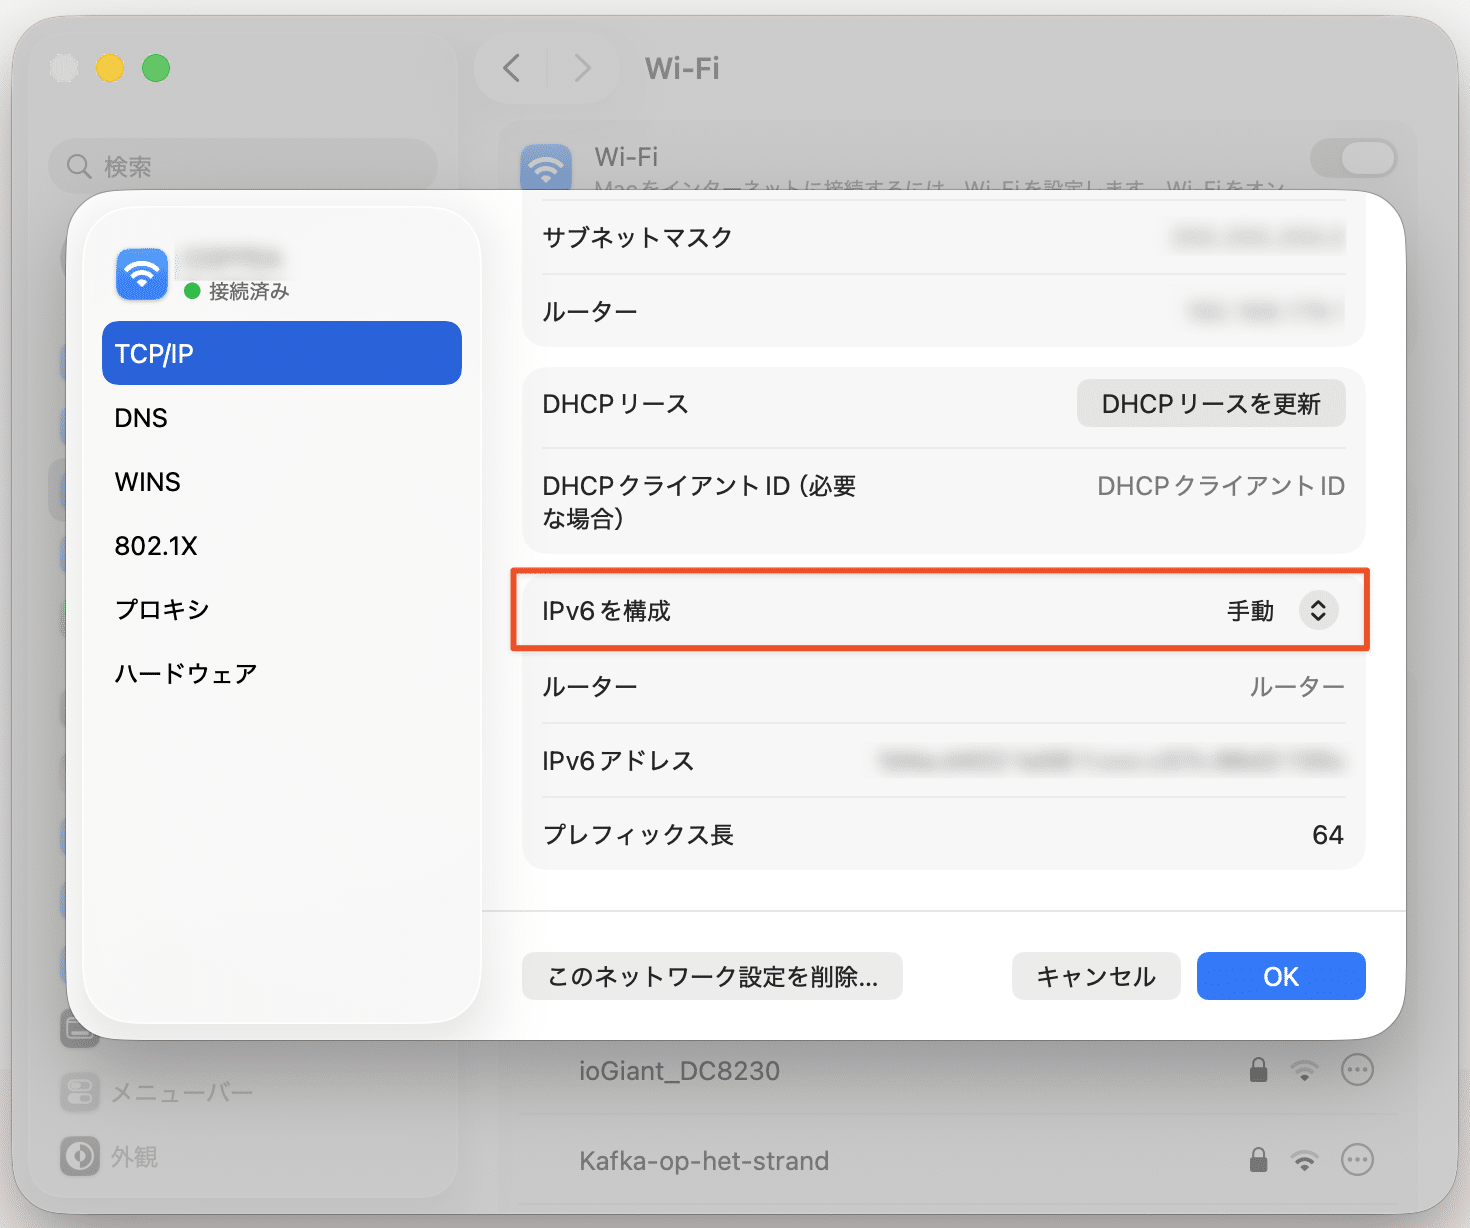Select the TCP/IP tab in sidebar
The image size is (1470, 1228).
[x=281, y=353]
